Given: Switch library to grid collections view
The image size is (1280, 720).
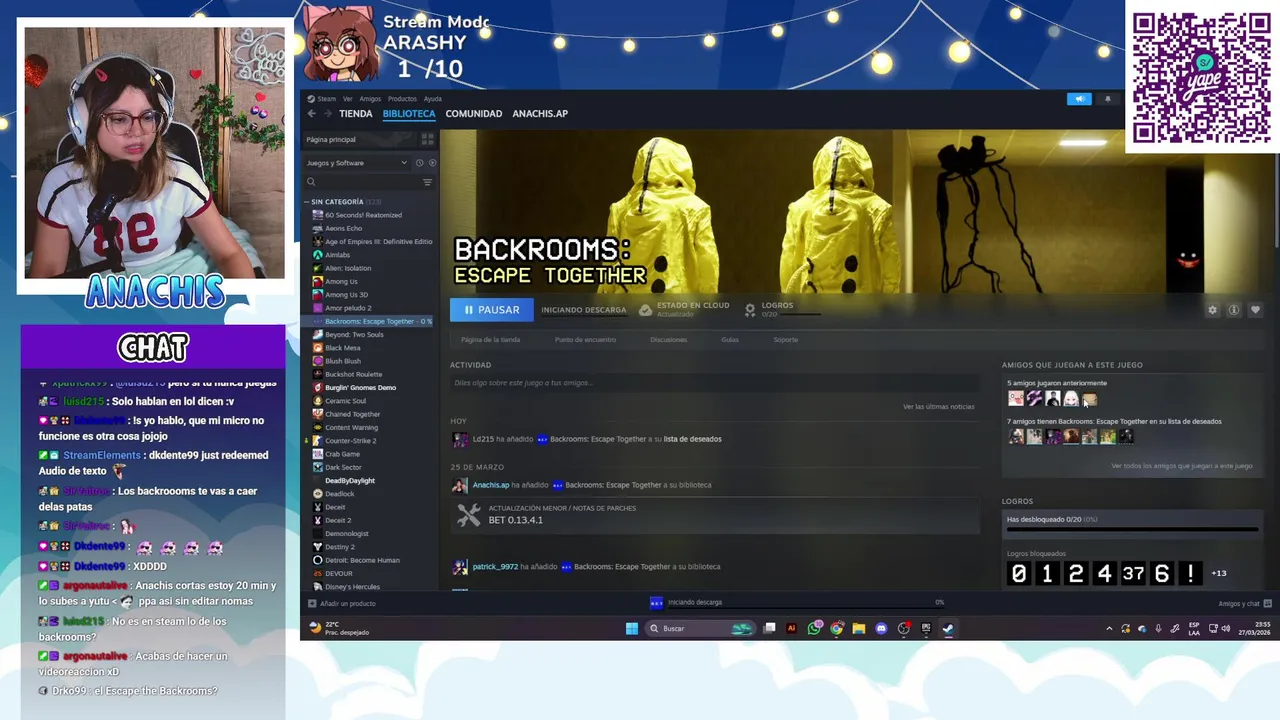Looking at the screenshot, I should [427, 139].
